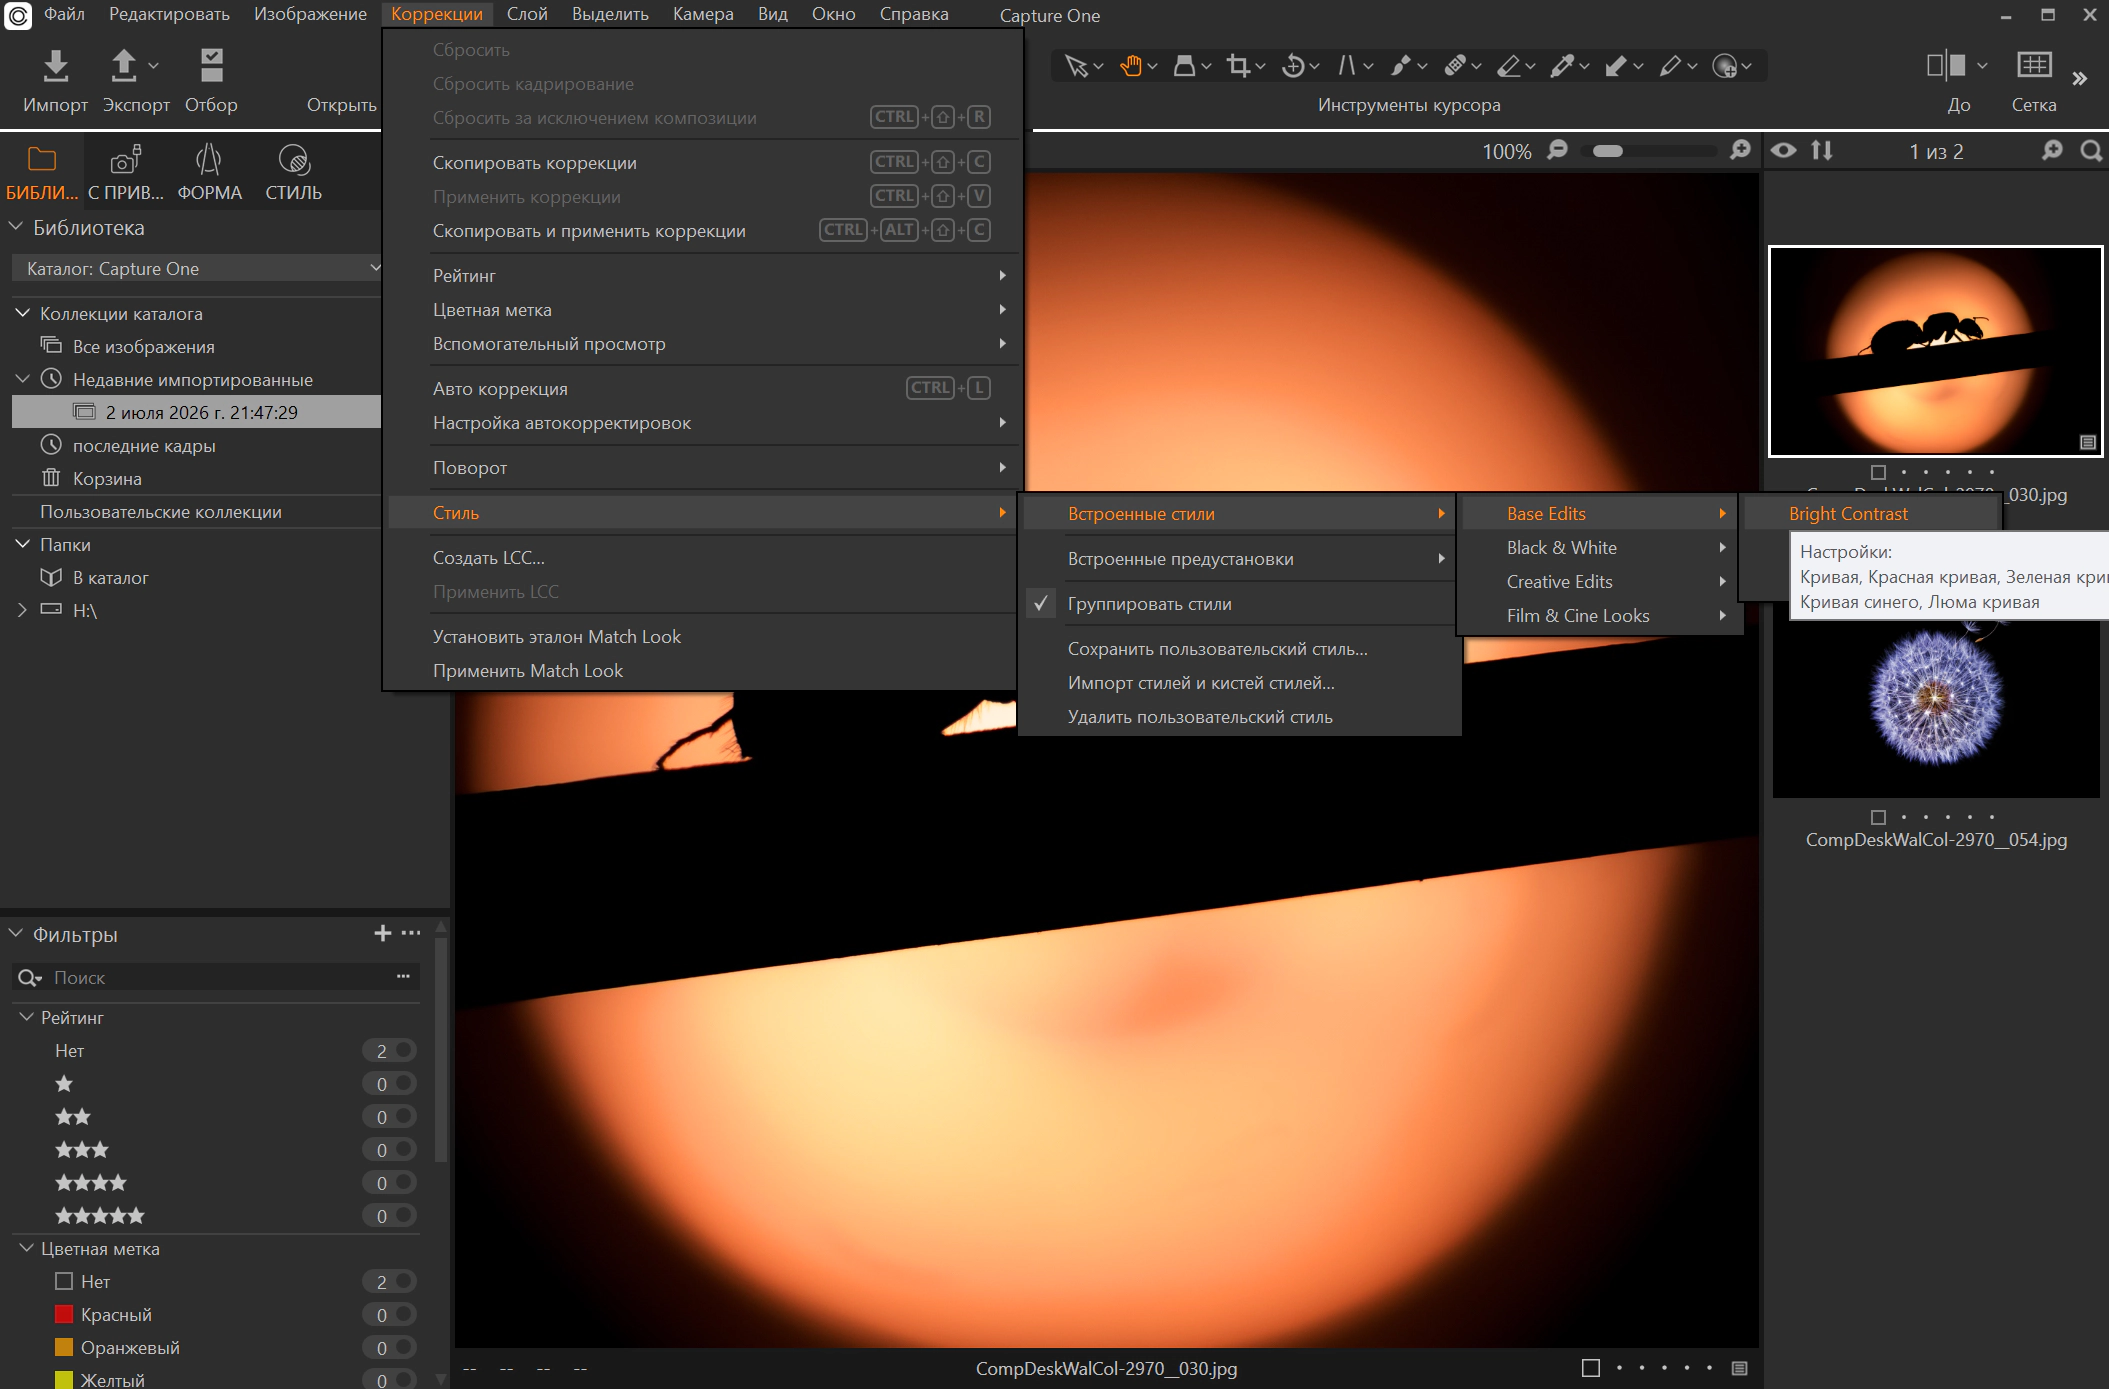Screen dimensions: 2109x1389
Task: Toggle the red color label filter
Action: tap(64, 1314)
